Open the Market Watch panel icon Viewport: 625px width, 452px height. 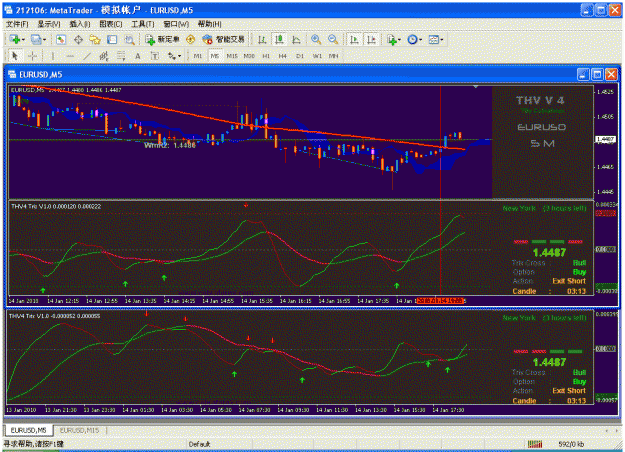click(61, 39)
